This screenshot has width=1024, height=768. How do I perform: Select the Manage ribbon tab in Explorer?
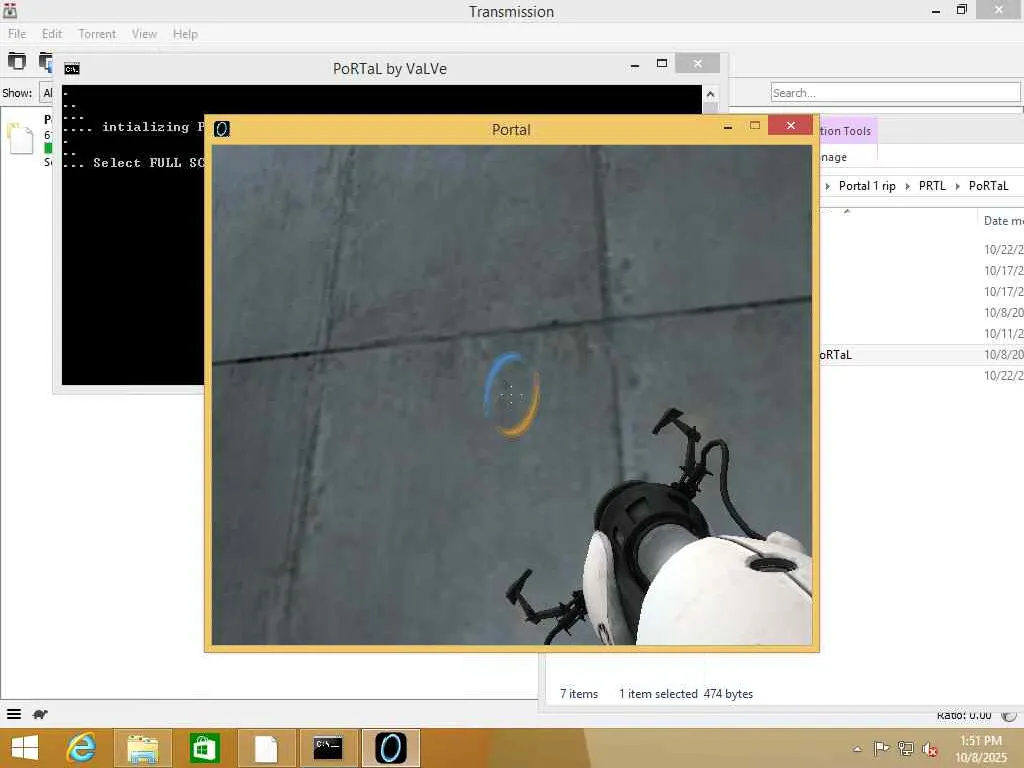[x=833, y=157]
